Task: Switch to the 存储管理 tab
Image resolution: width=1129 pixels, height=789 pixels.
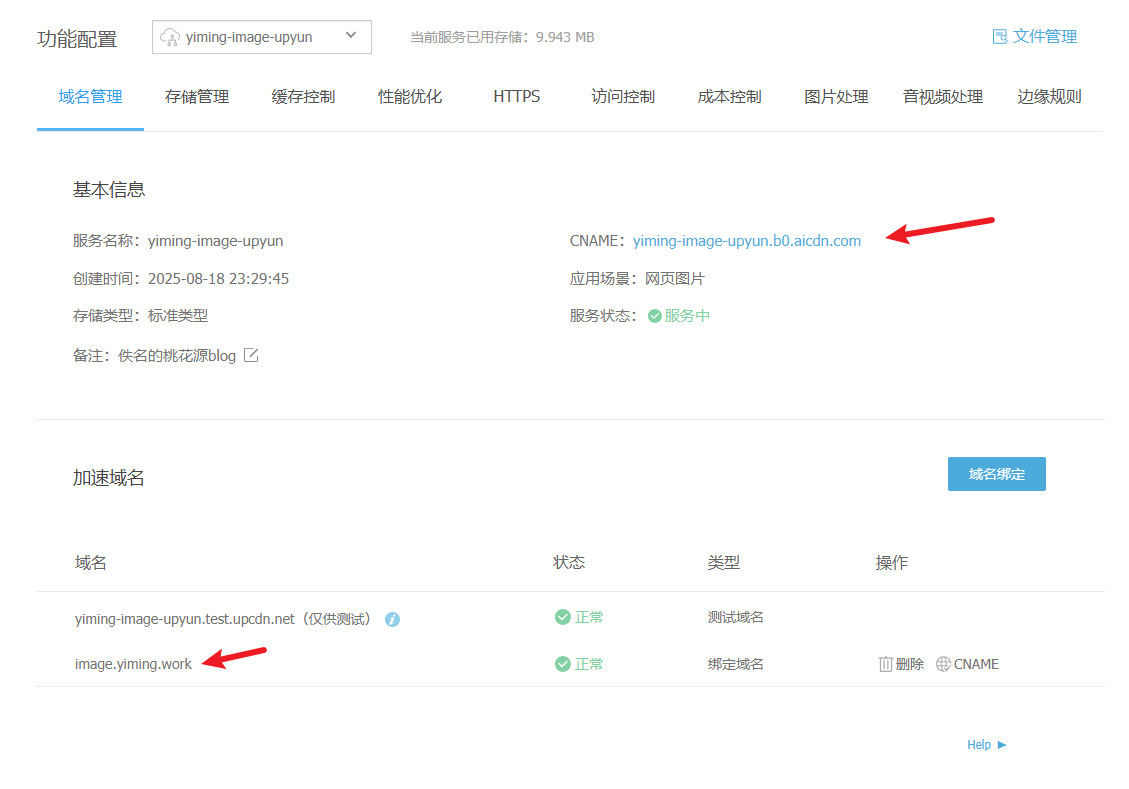Action: [197, 97]
